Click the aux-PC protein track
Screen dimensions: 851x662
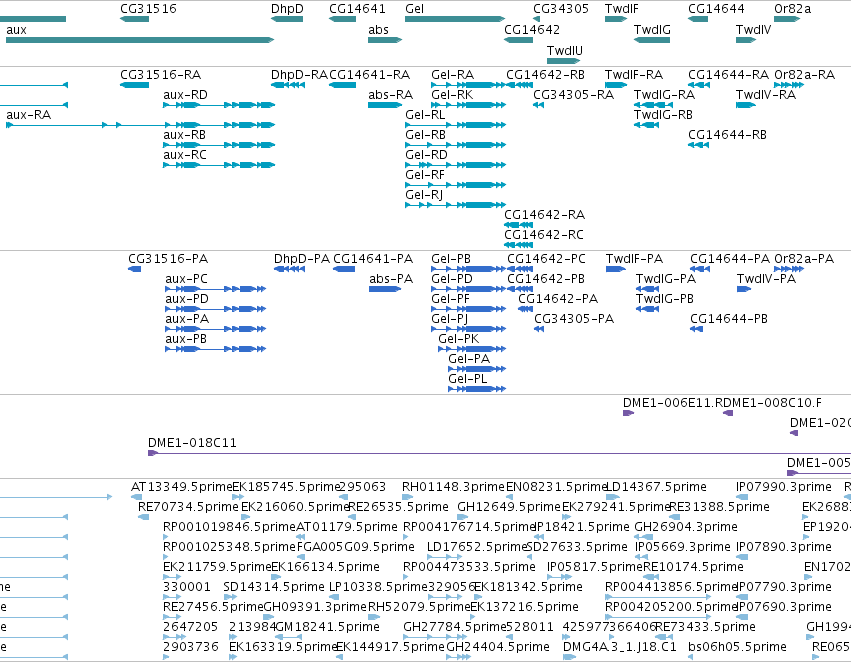point(215,289)
